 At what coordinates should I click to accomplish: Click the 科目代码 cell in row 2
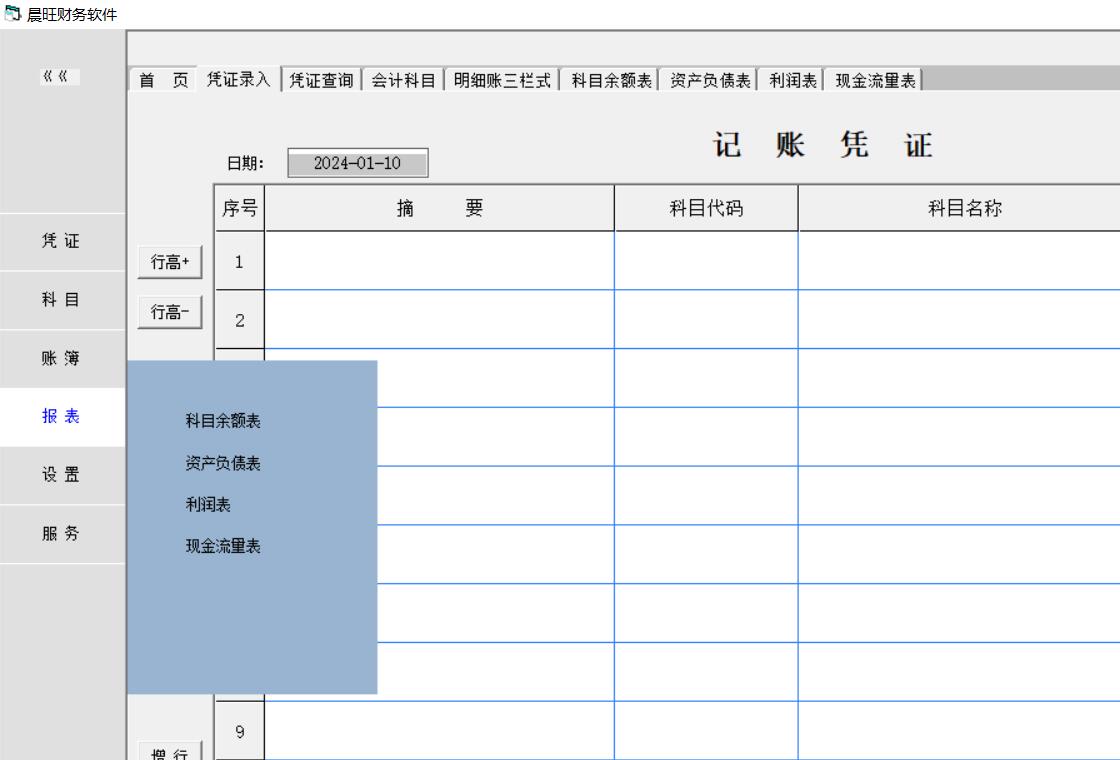click(706, 319)
